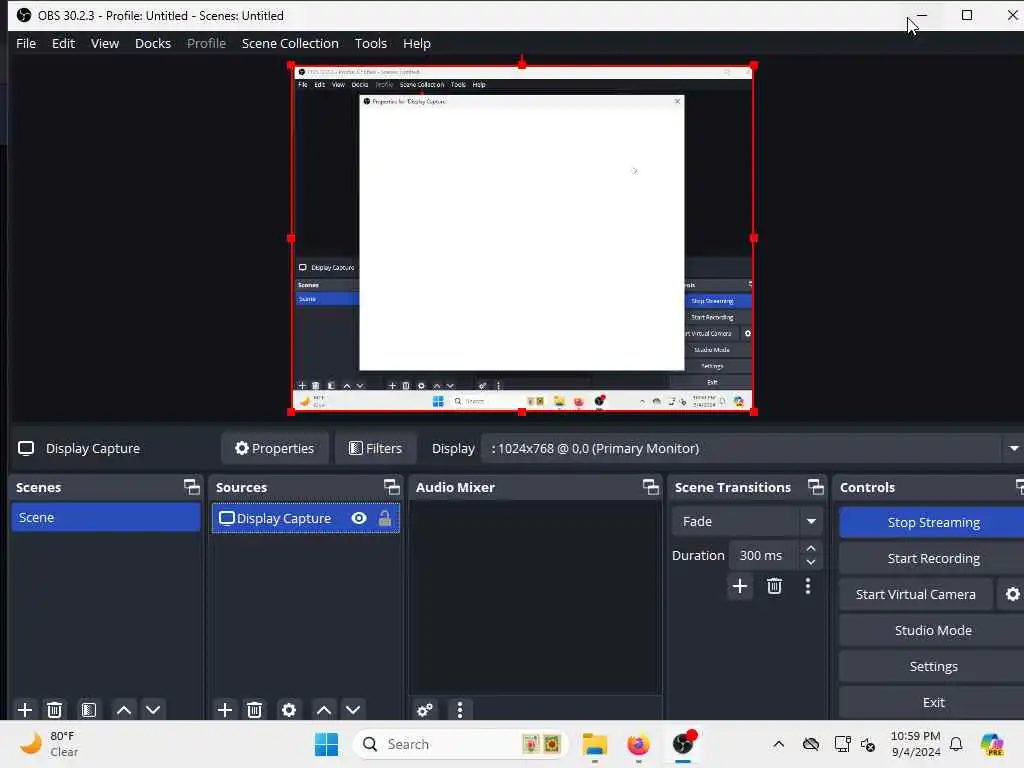Image resolution: width=1024 pixels, height=768 pixels.
Task: Open virtual camera settings gear
Action: click(1012, 594)
